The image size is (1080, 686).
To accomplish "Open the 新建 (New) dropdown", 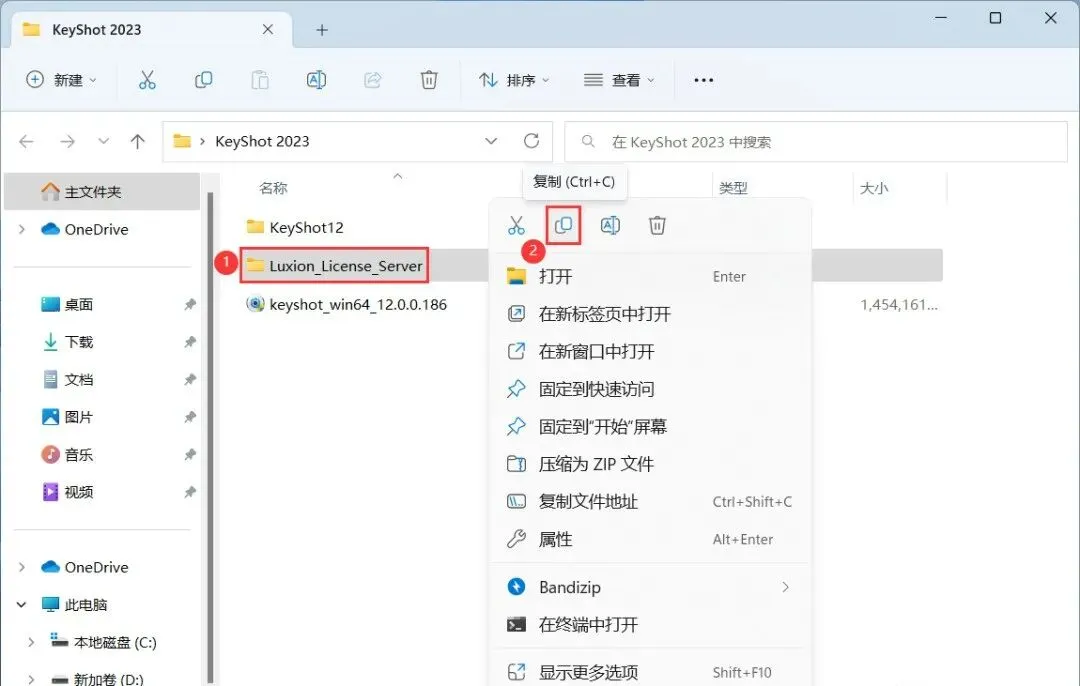I will coord(61,80).
